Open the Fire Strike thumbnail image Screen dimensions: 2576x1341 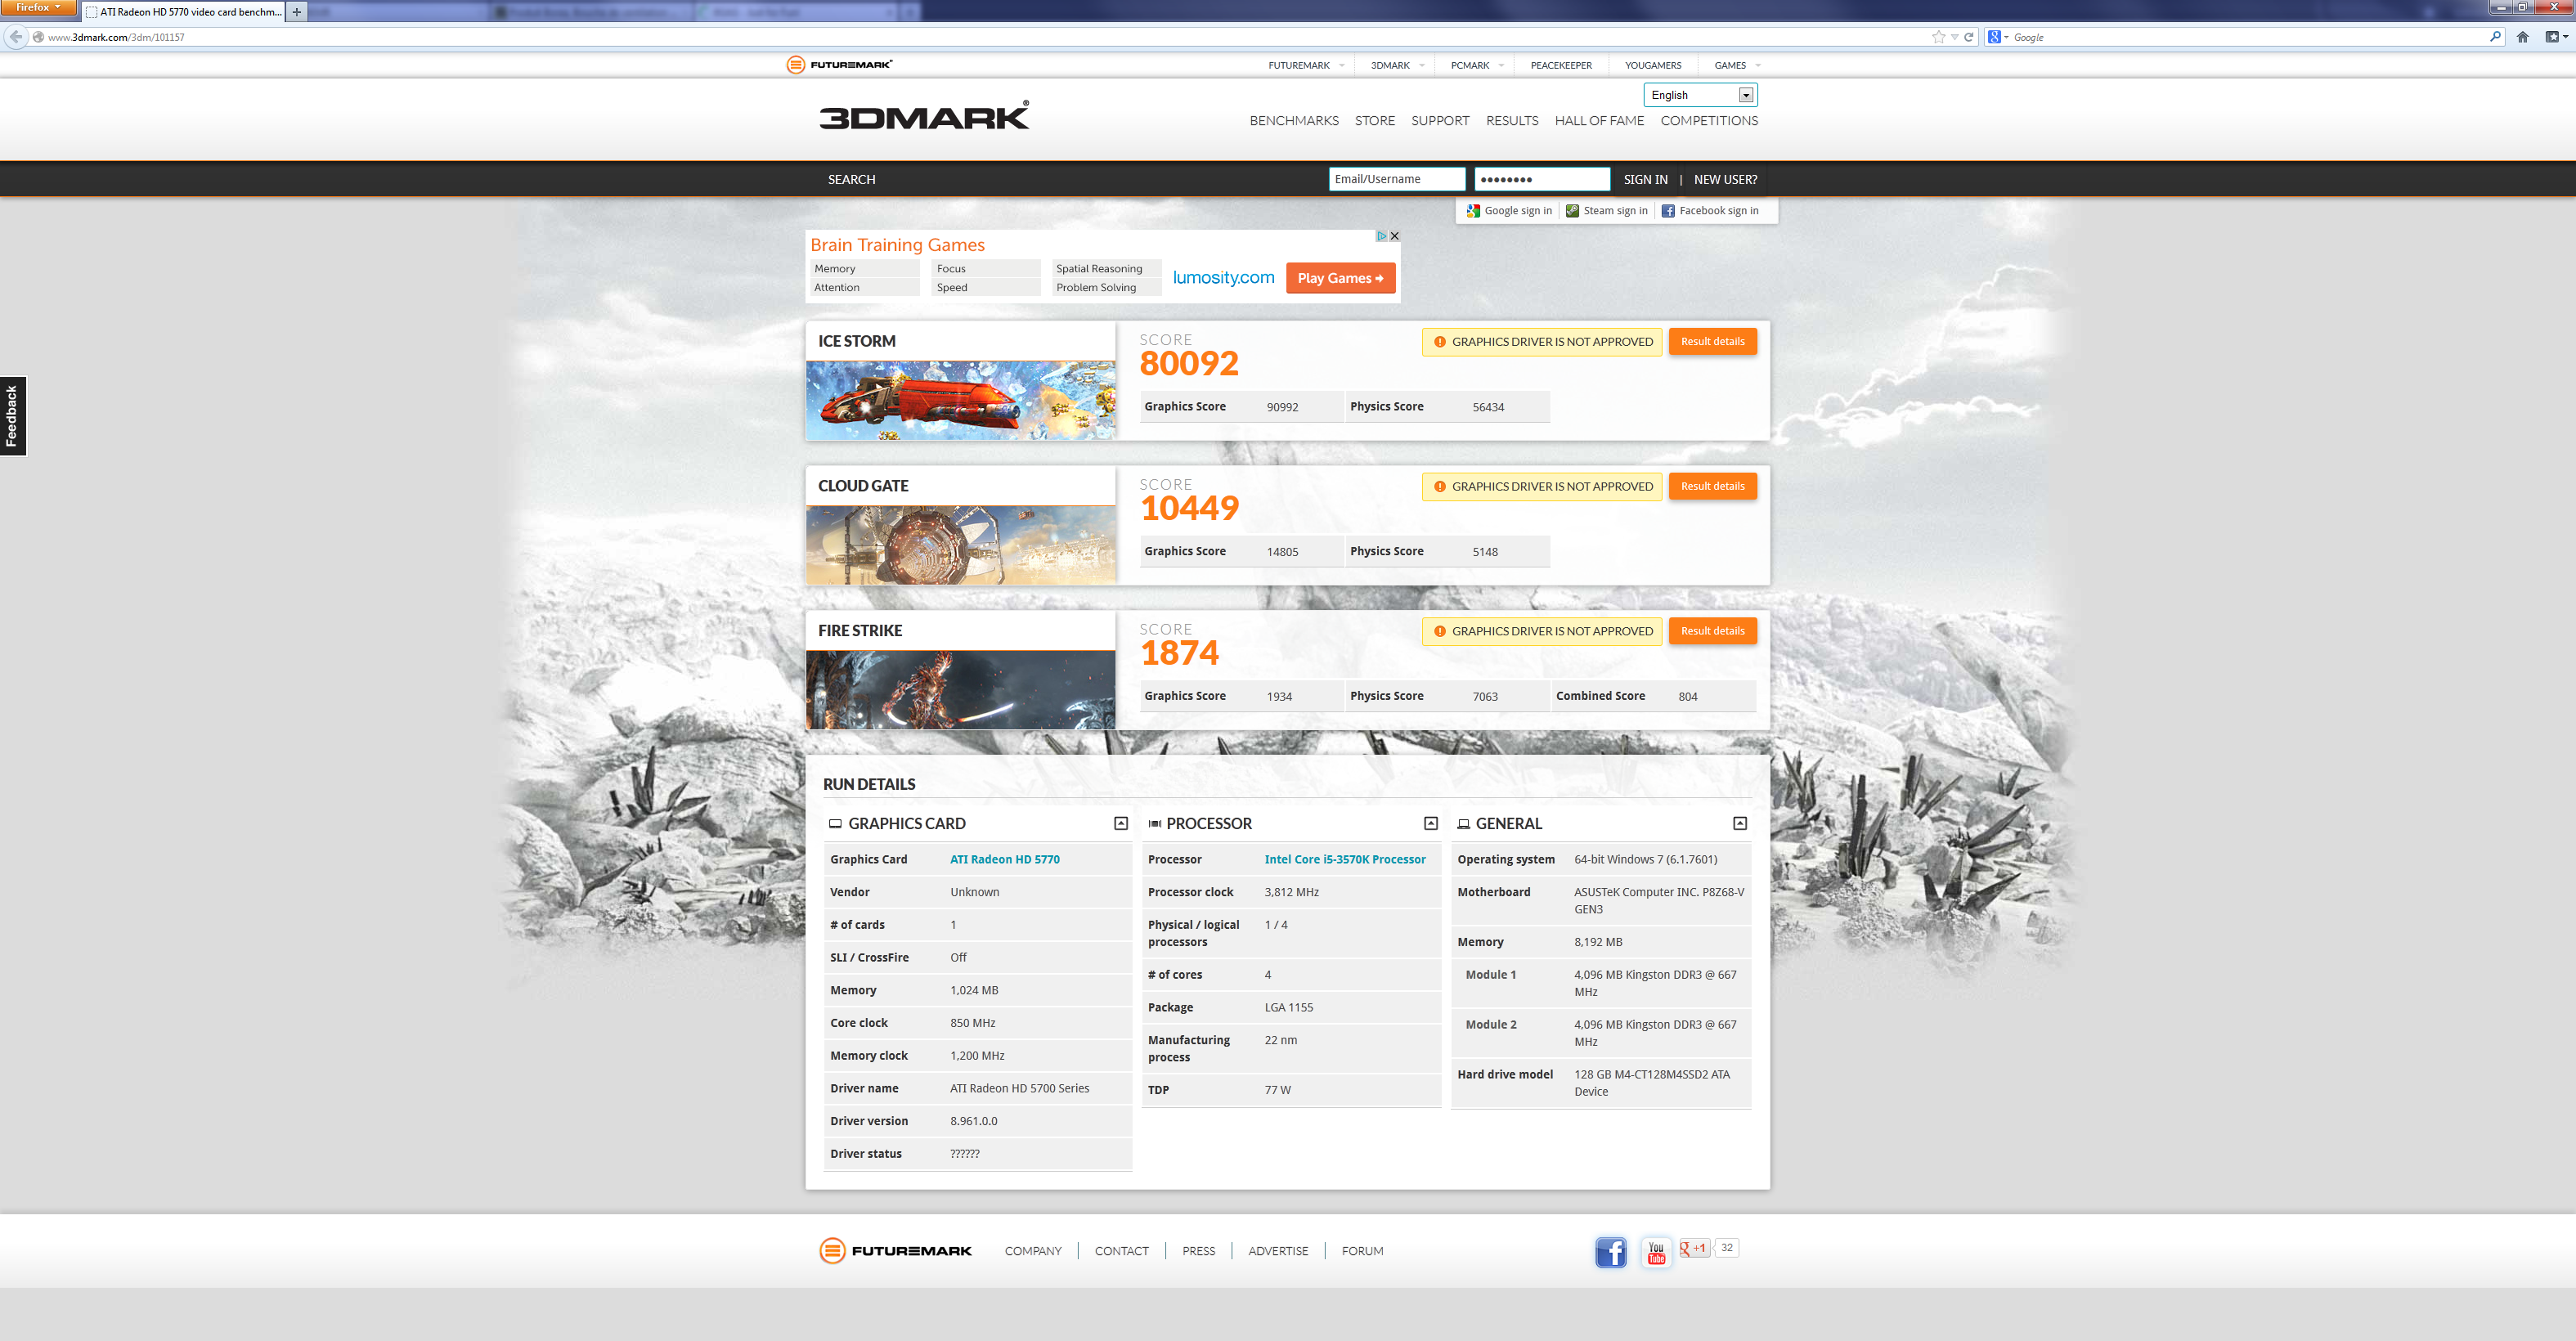(960, 690)
